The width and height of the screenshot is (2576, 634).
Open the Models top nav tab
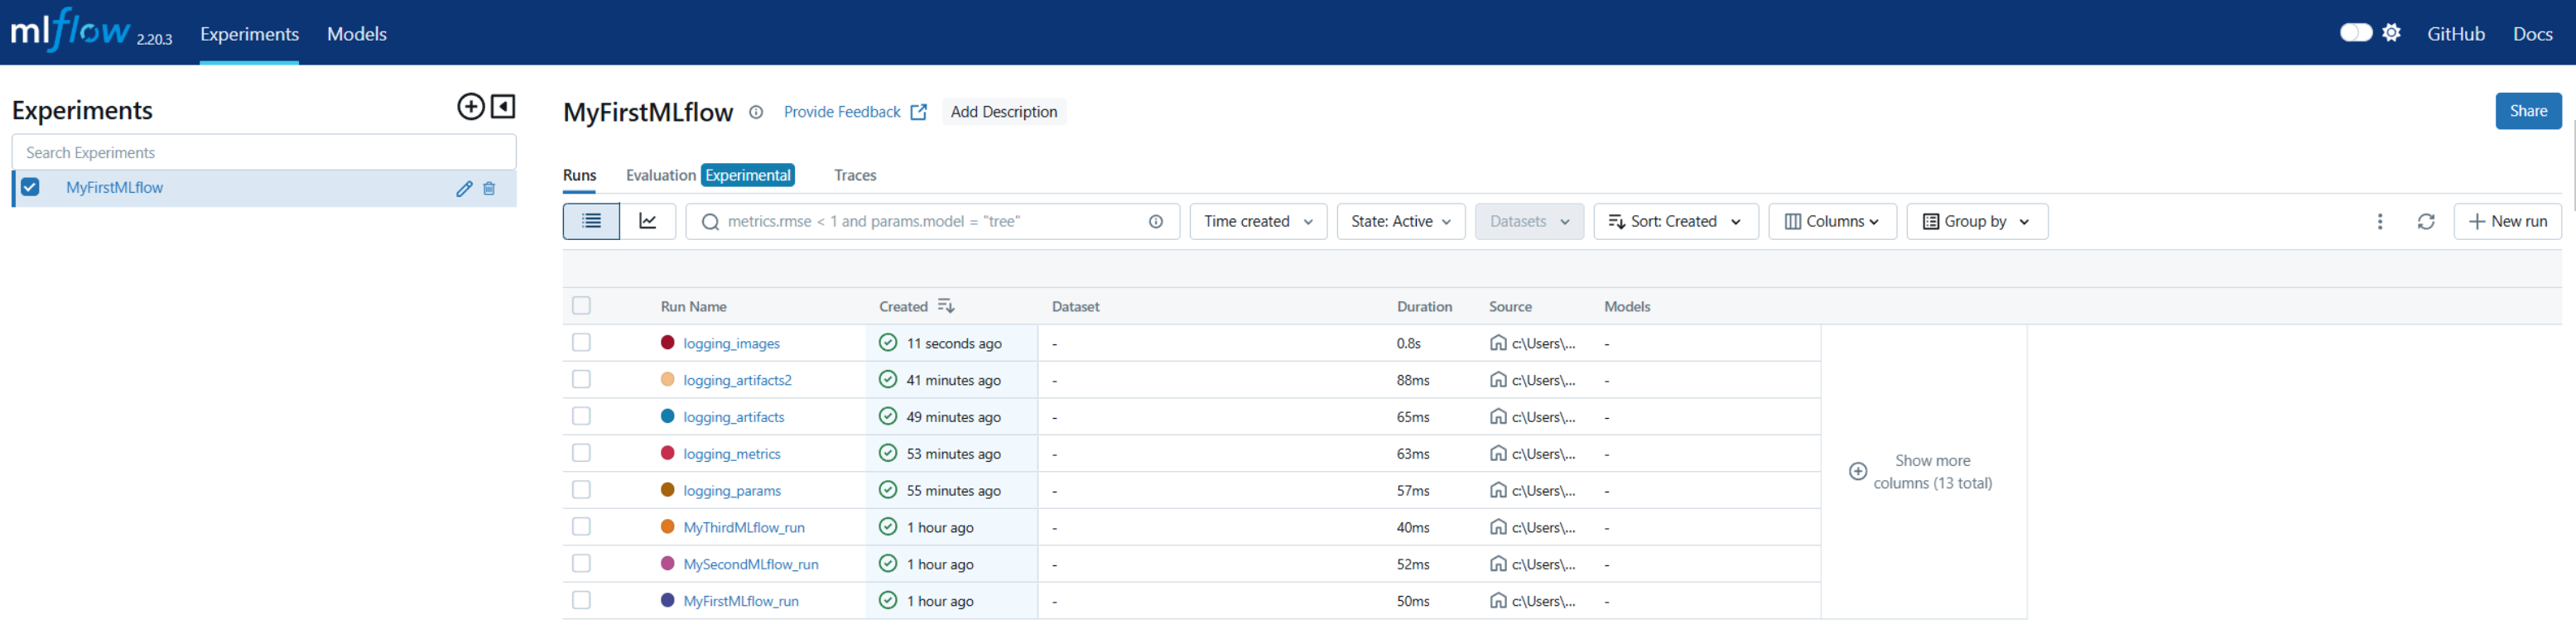[357, 34]
